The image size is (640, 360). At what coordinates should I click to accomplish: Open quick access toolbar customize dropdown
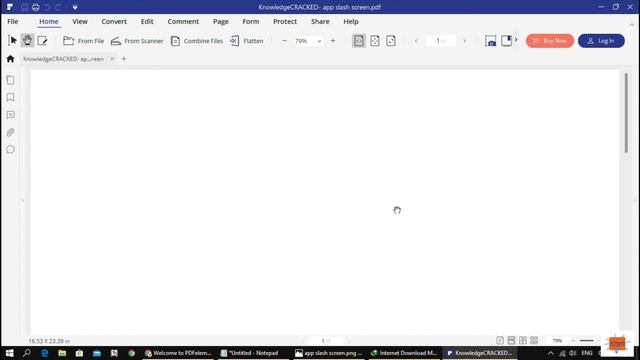75,7
